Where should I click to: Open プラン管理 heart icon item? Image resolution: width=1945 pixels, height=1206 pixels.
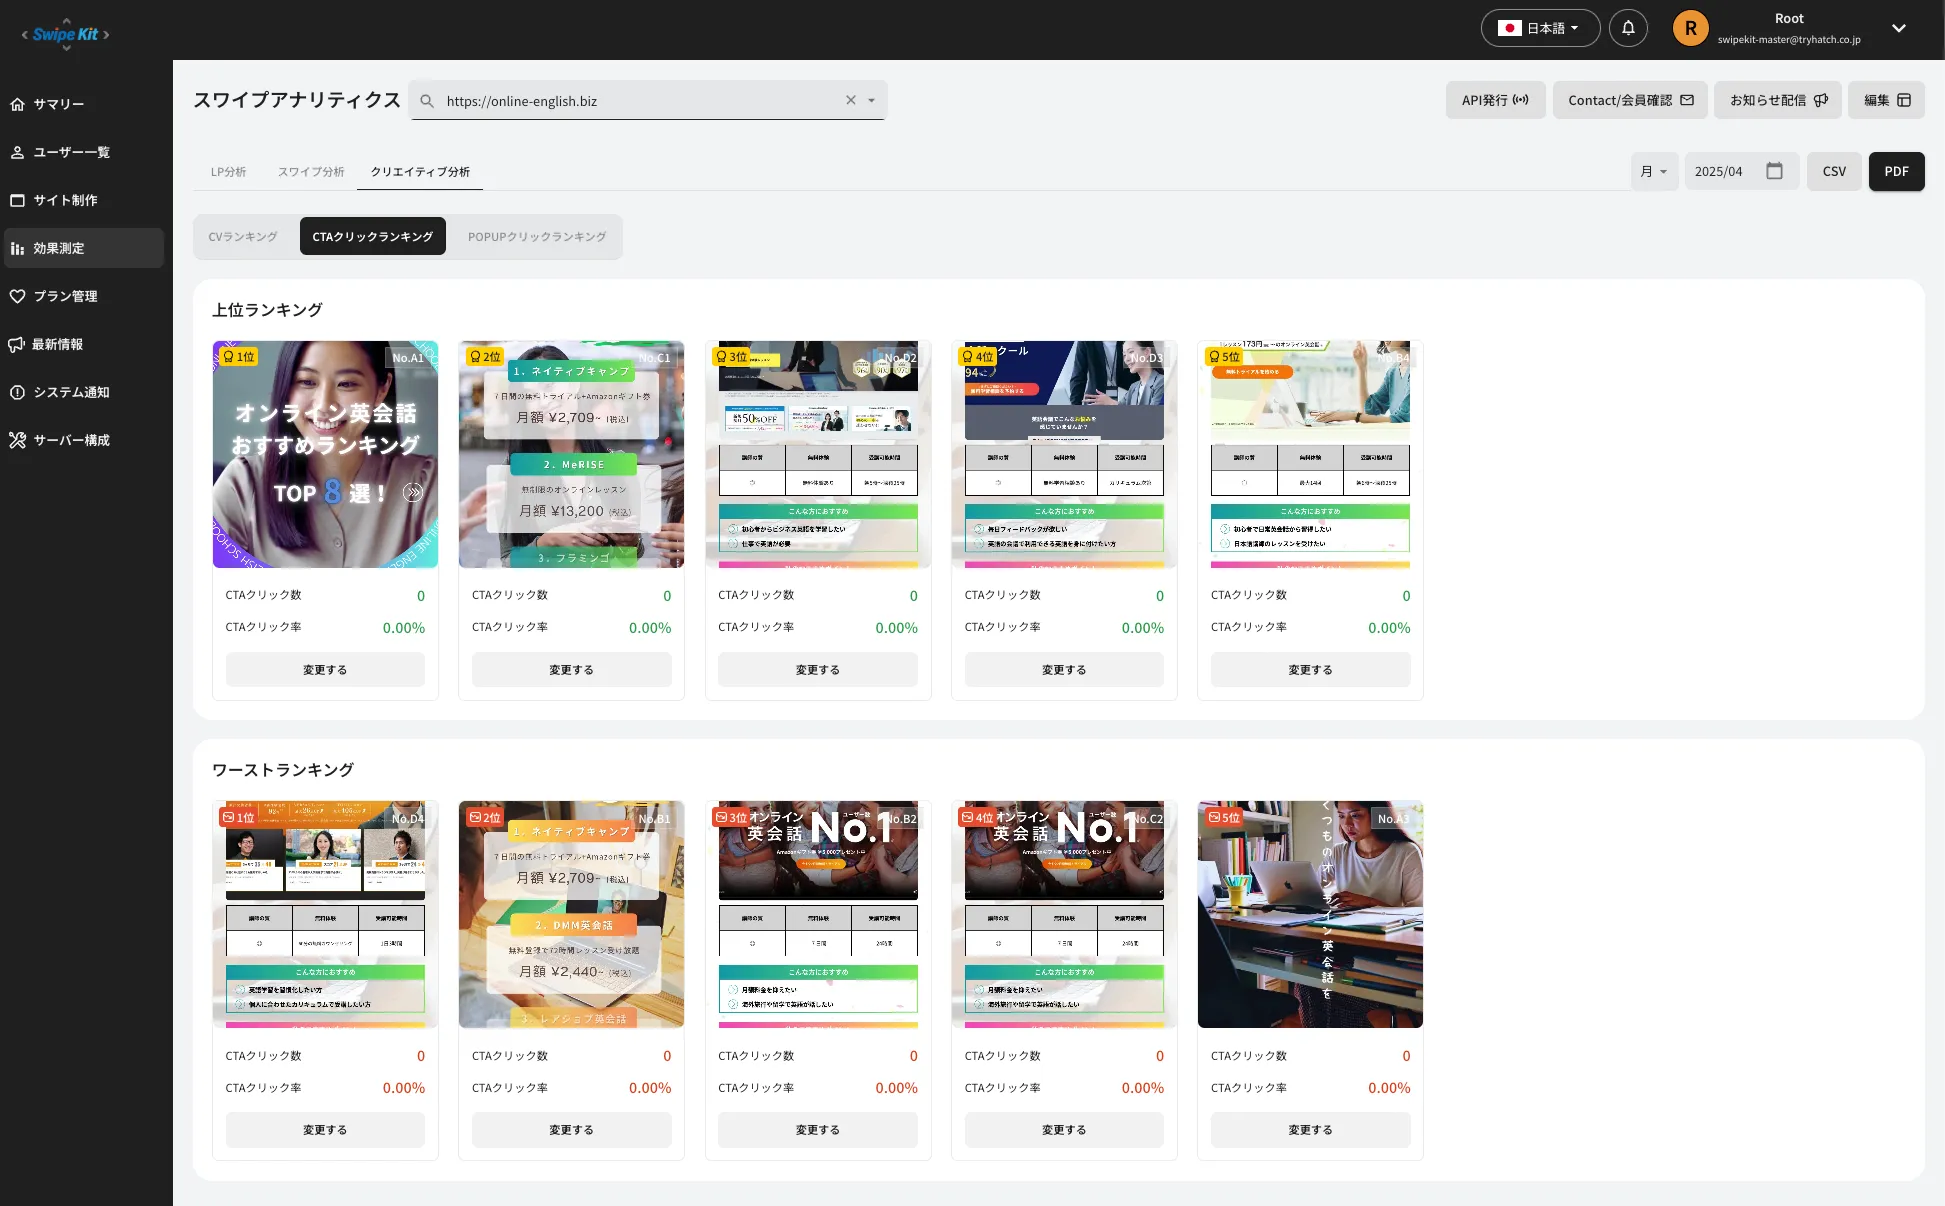click(x=18, y=296)
